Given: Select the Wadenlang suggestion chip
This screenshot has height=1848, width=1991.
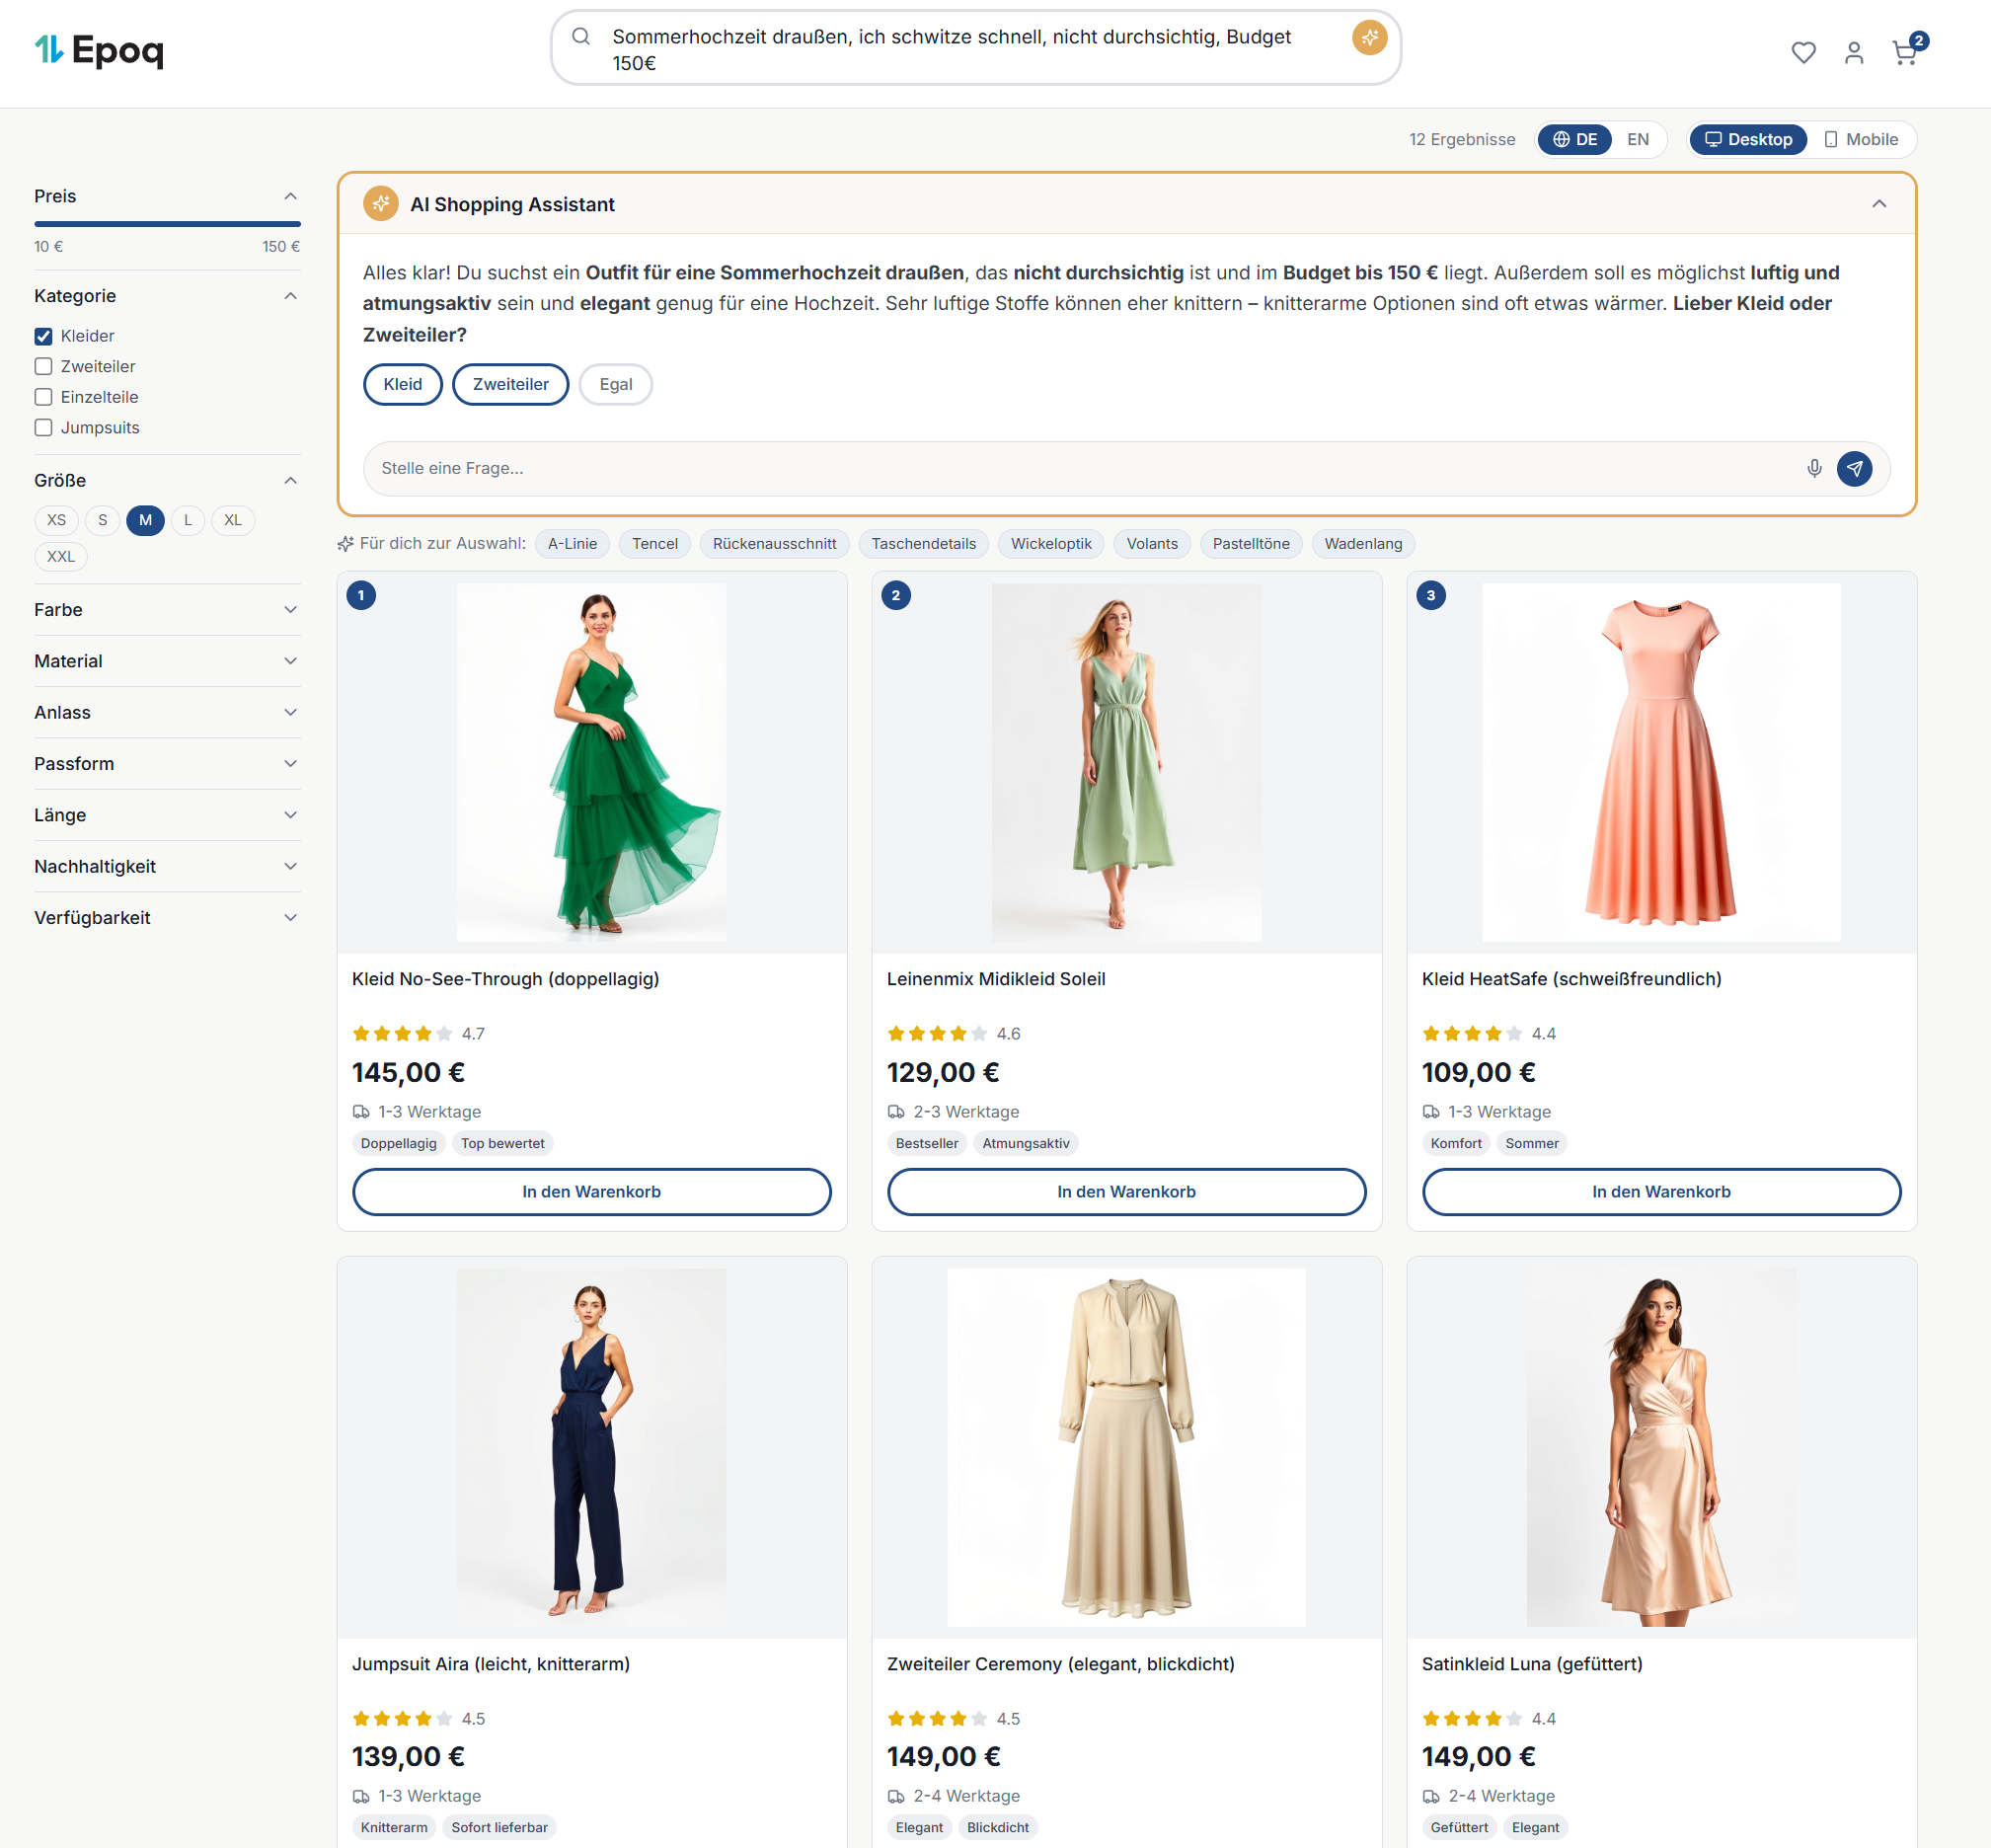Looking at the screenshot, I should click(1363, 544).
